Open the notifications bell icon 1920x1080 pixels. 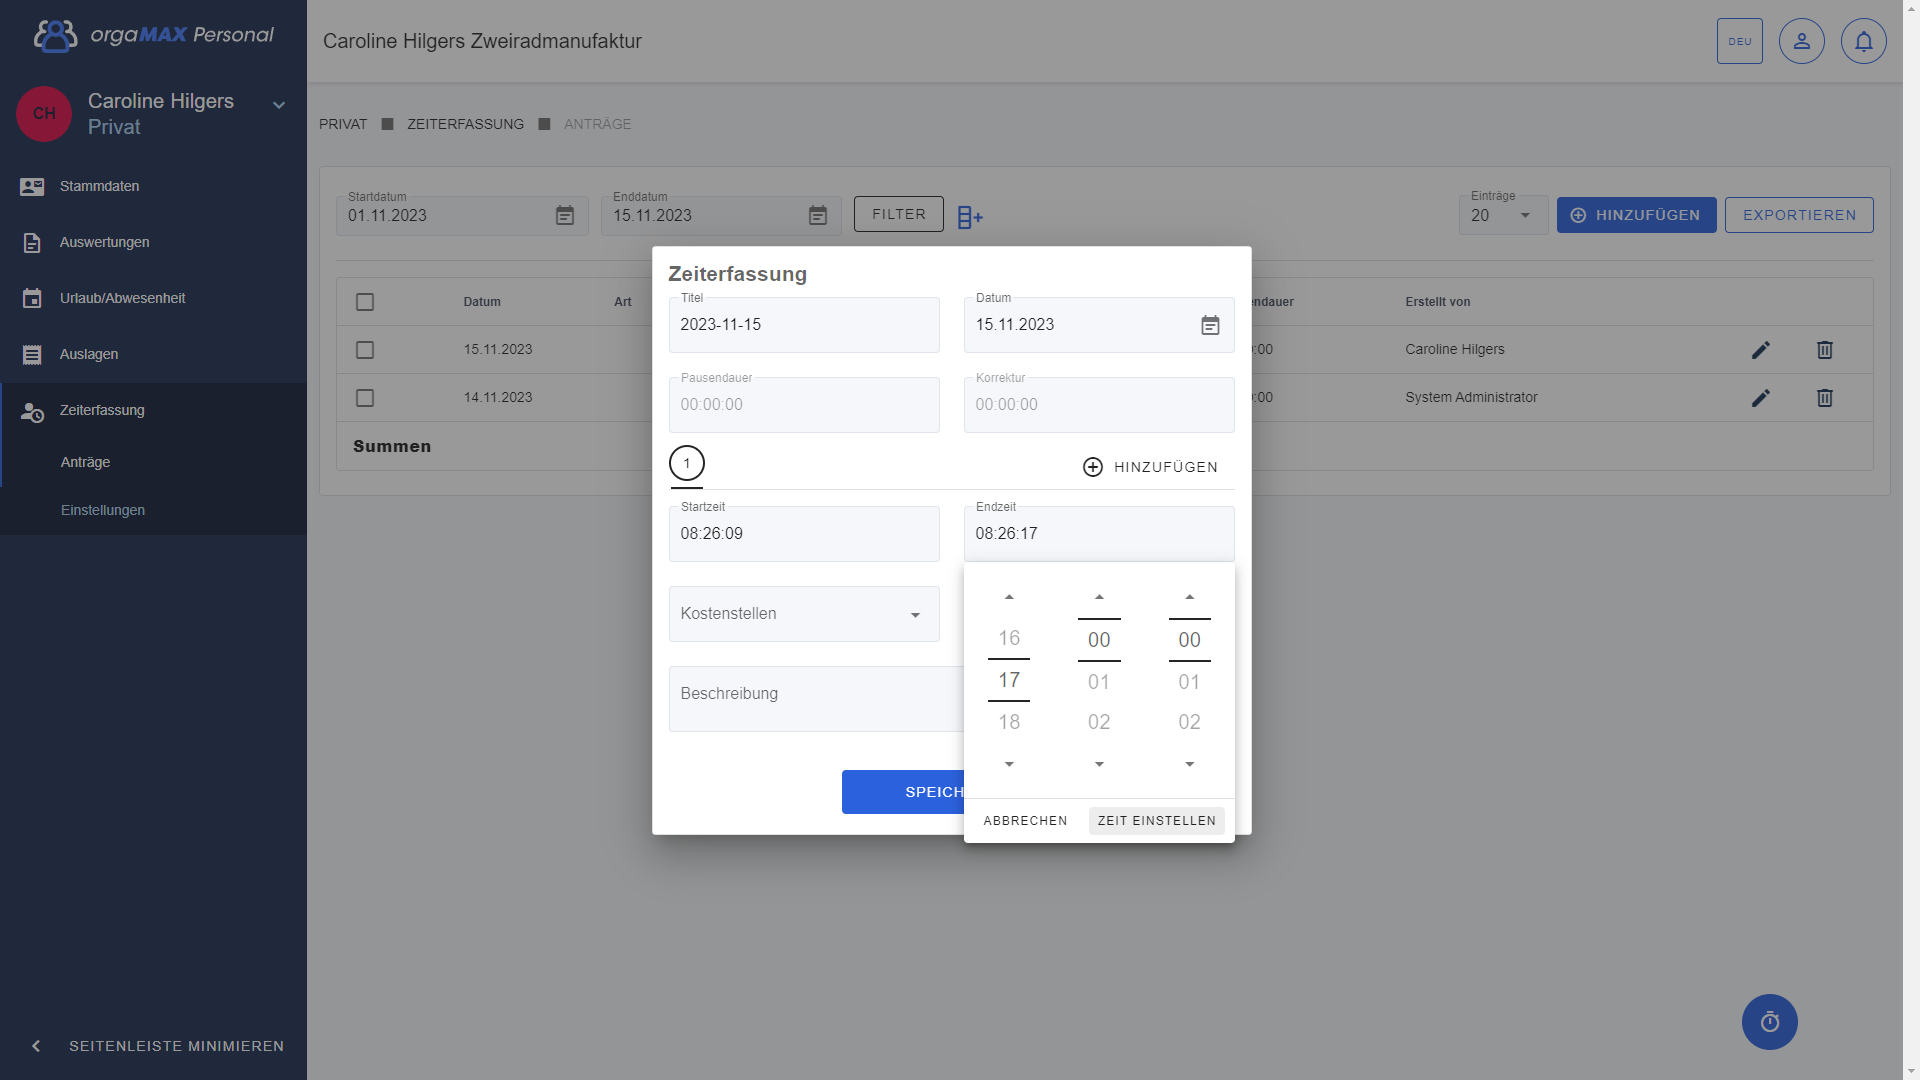[1863, 42]
